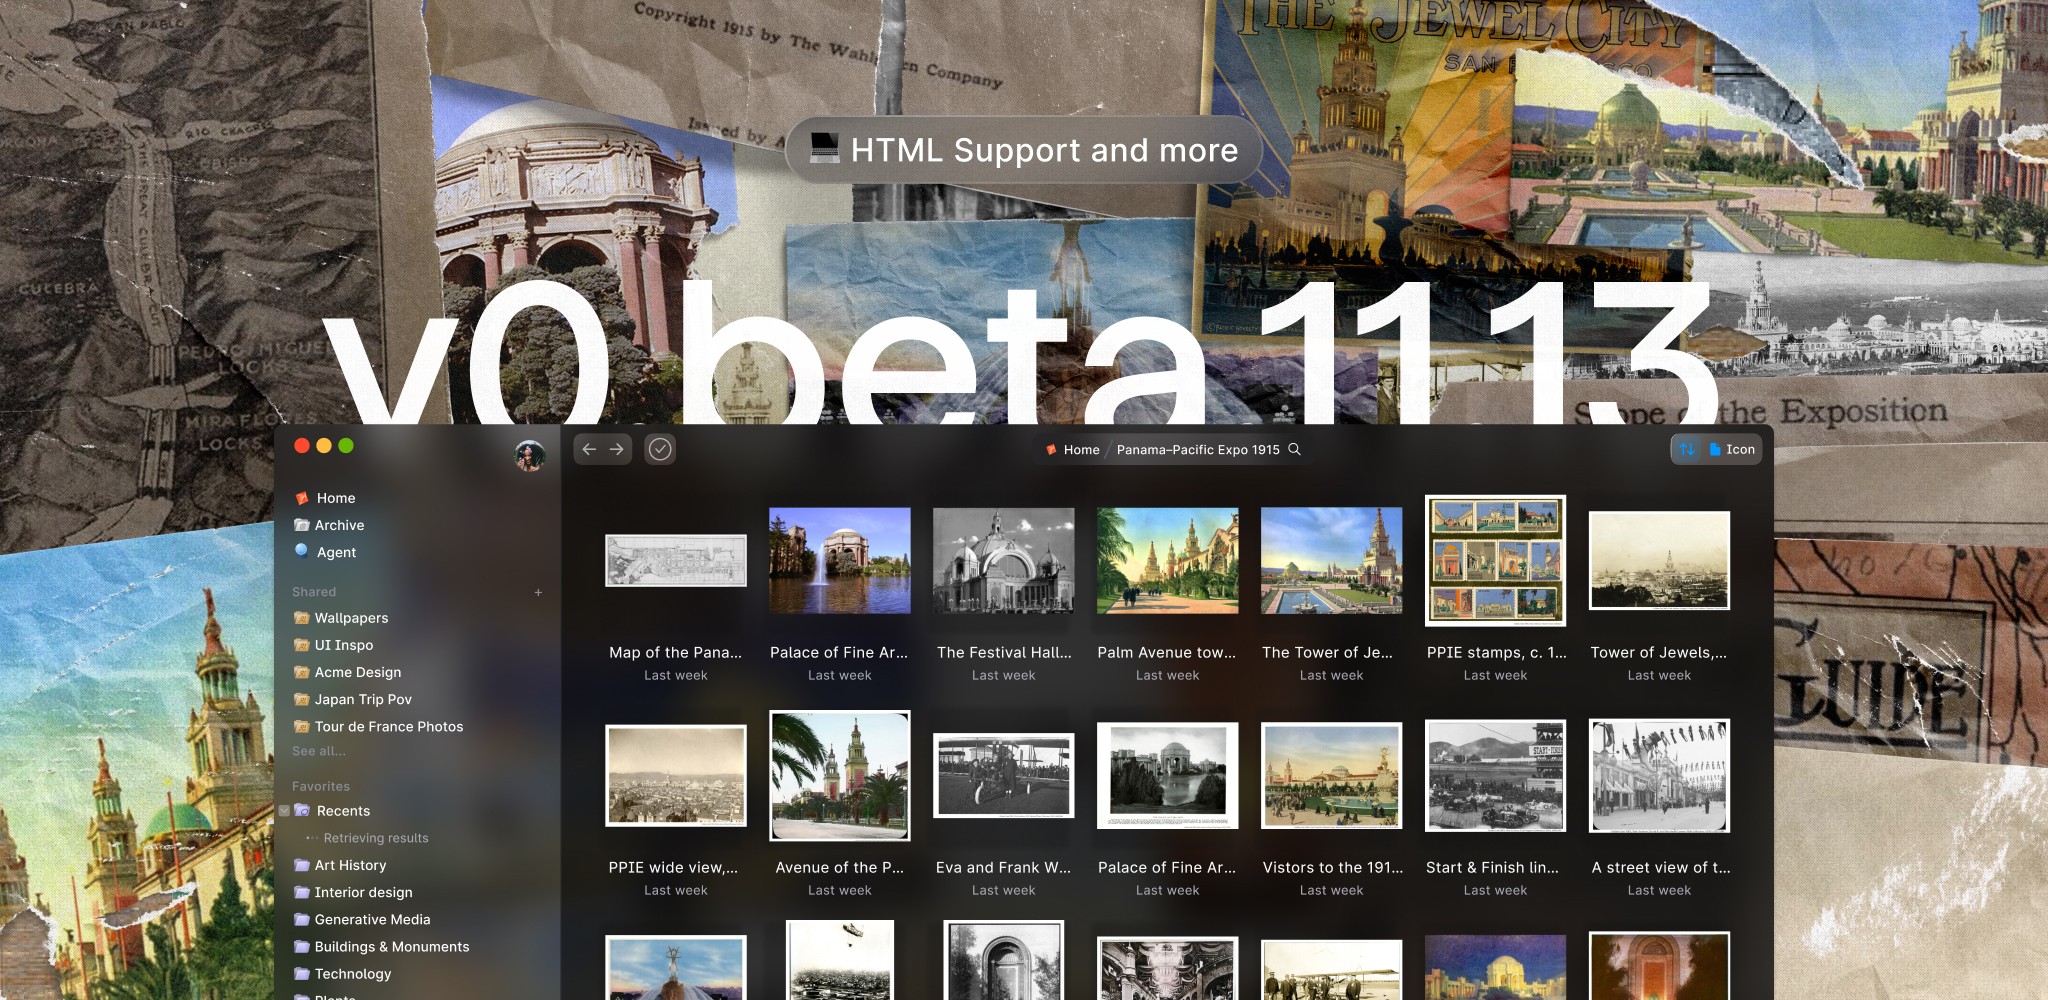Click the Japan Trip Pov folder icon
This screenshot has width=2048, height=1000.
click(301, 699)
